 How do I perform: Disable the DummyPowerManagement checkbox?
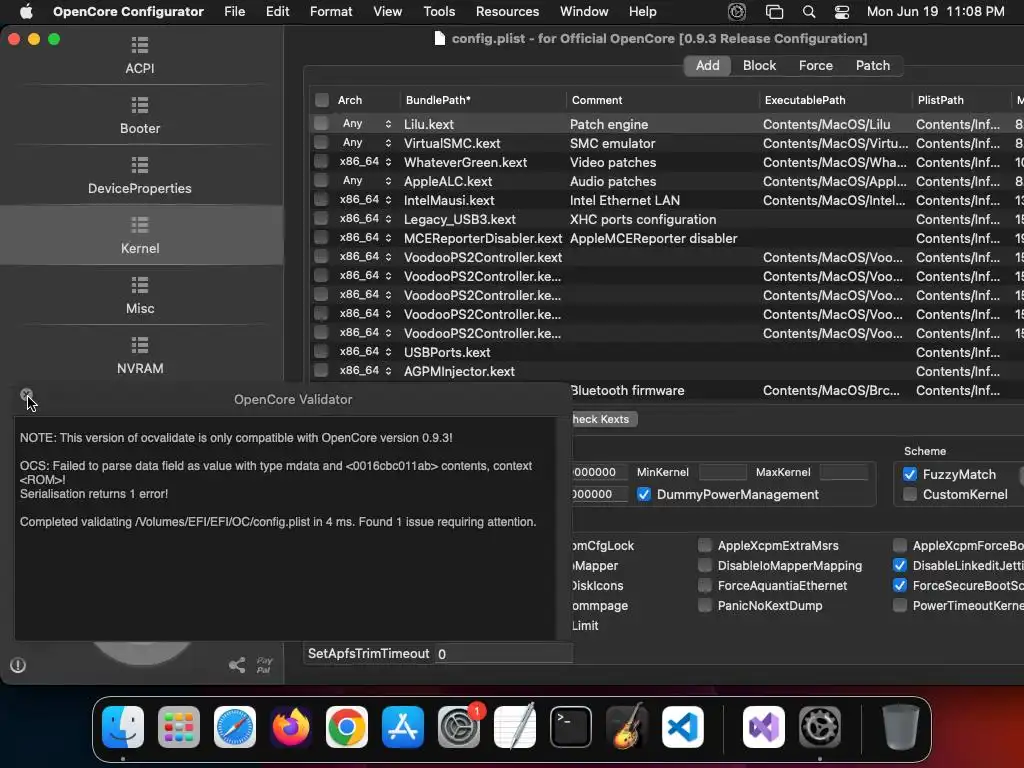[644, 494]
